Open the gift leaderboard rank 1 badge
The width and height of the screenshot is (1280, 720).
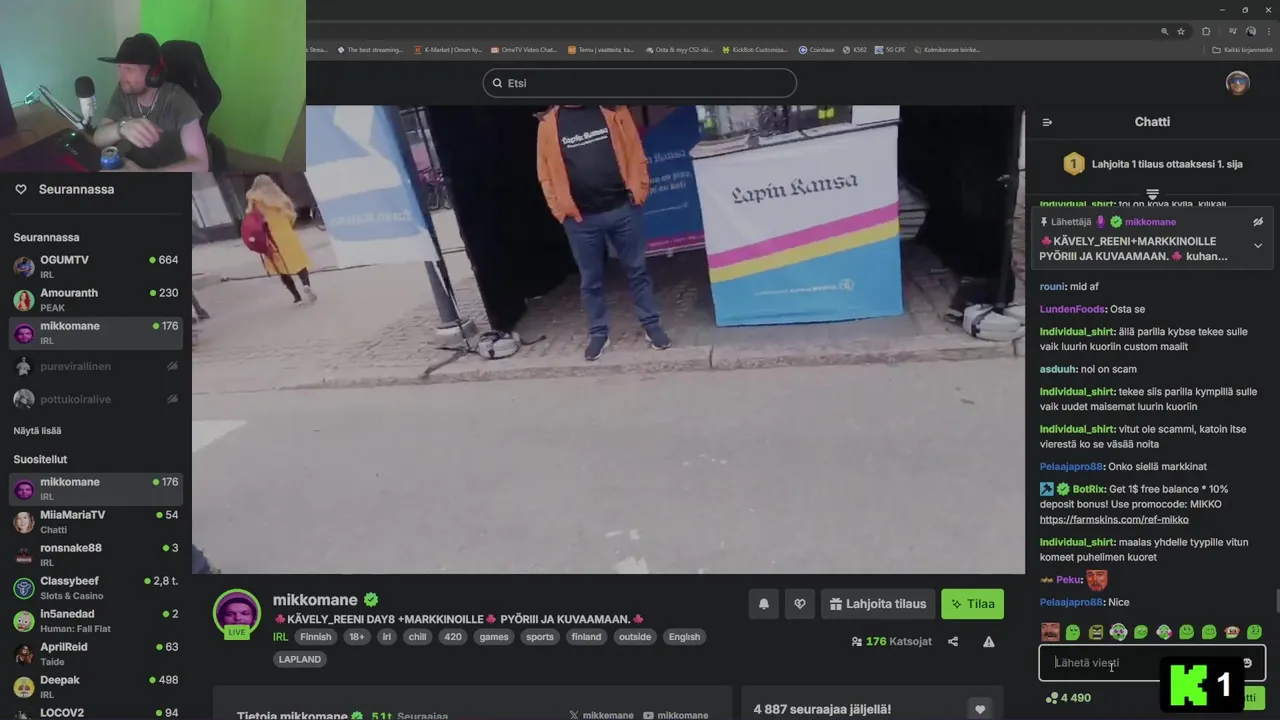coord(1074,163)
